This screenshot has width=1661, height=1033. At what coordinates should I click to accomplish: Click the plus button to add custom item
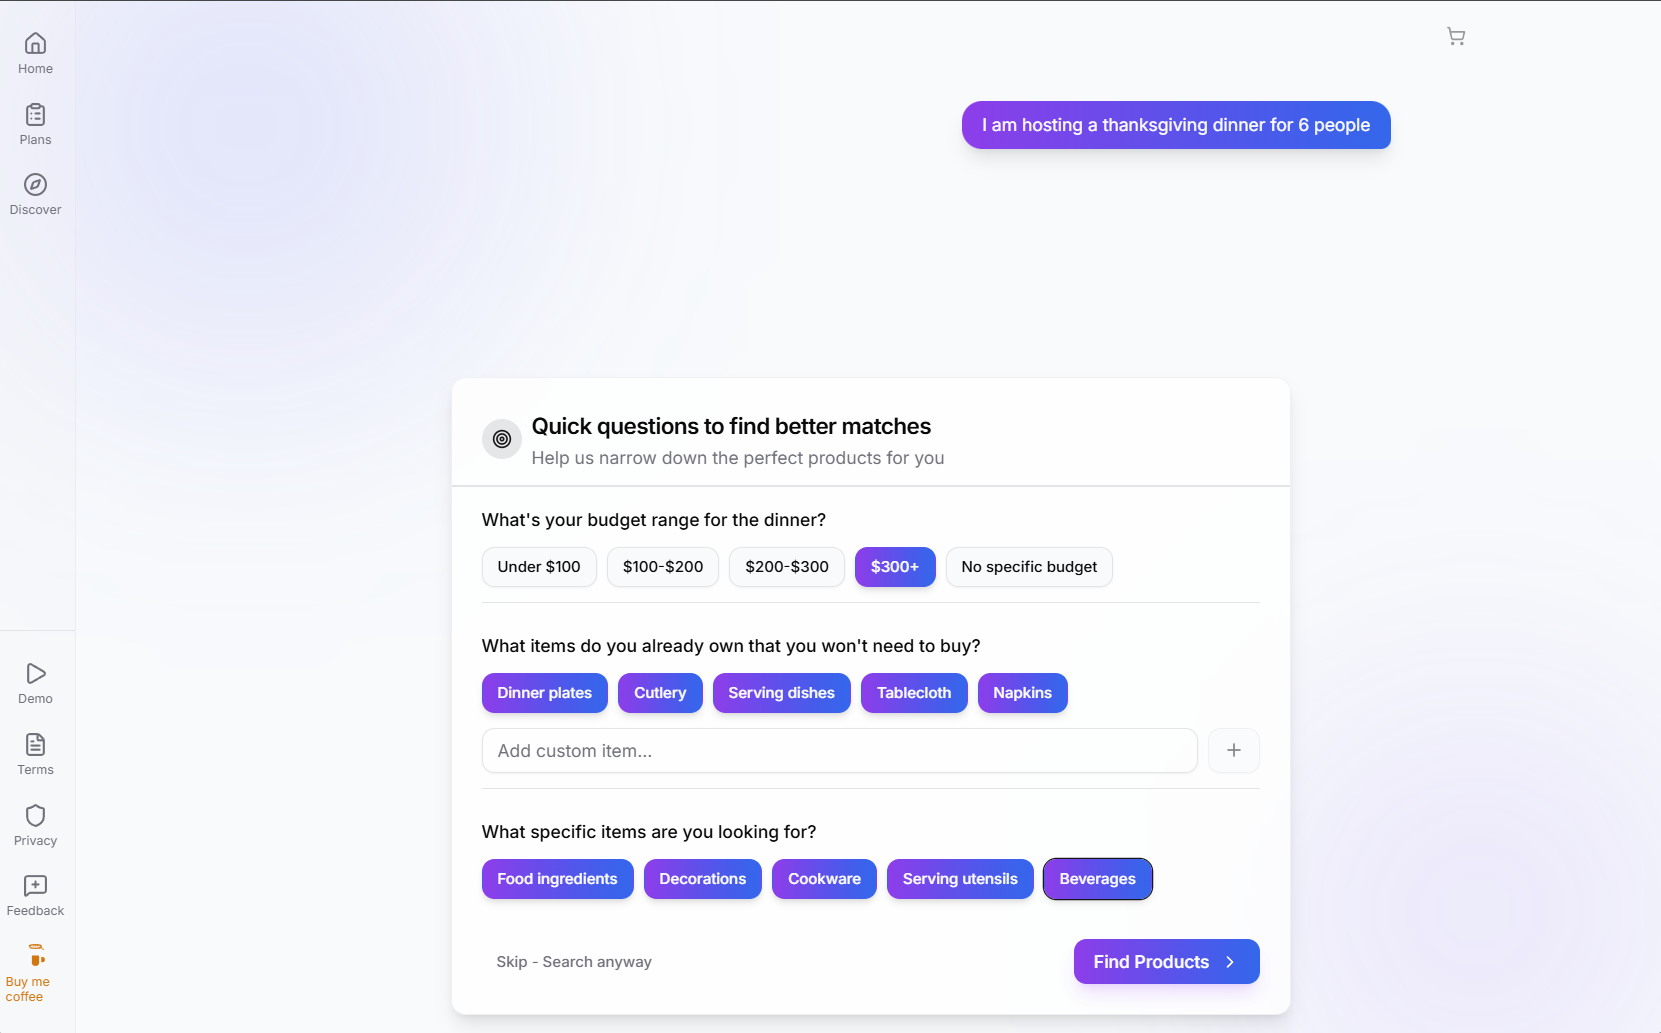pos(1234,750)
